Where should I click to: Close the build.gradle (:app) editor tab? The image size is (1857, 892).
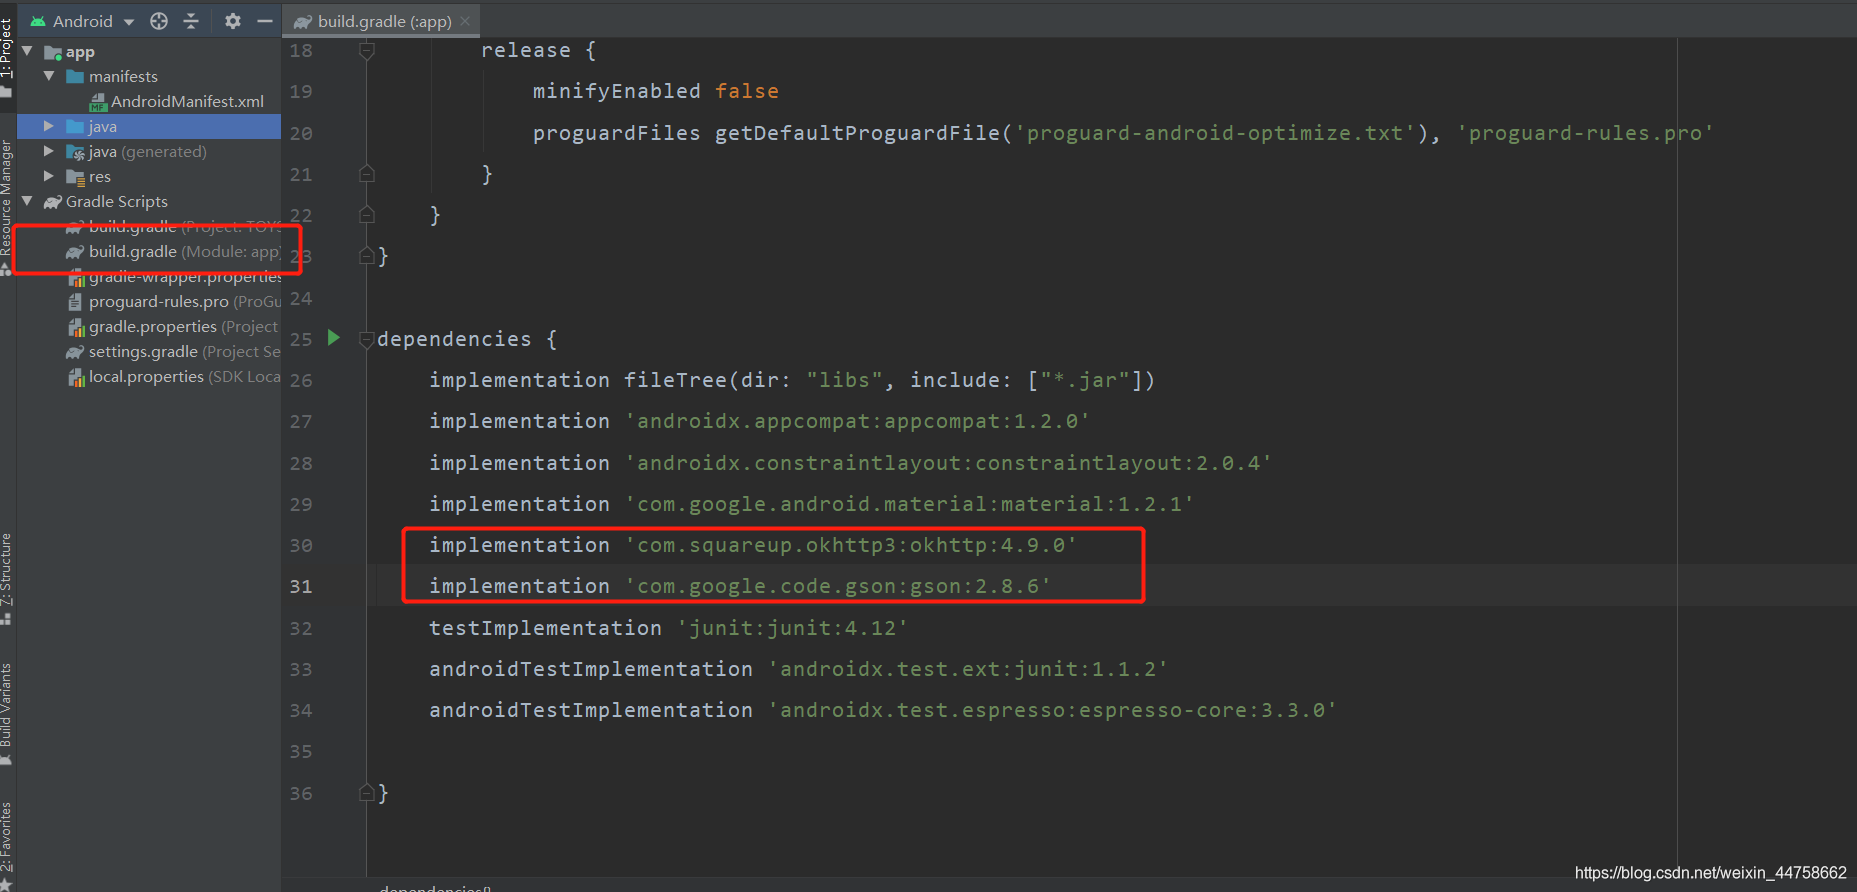(465, 21)
